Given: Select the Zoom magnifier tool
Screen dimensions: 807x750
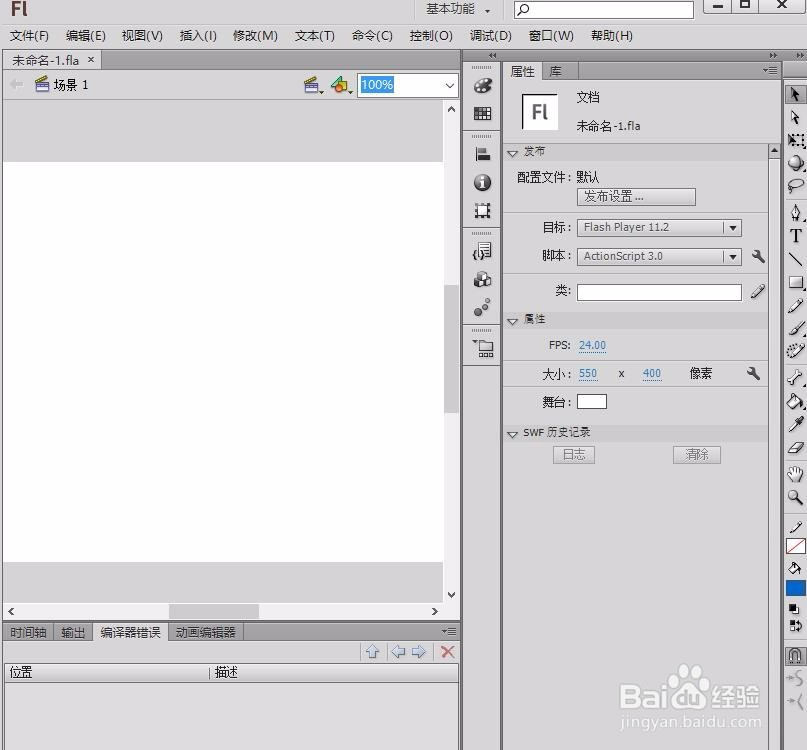Looking at the screenshot, I should tap(796, 497).
